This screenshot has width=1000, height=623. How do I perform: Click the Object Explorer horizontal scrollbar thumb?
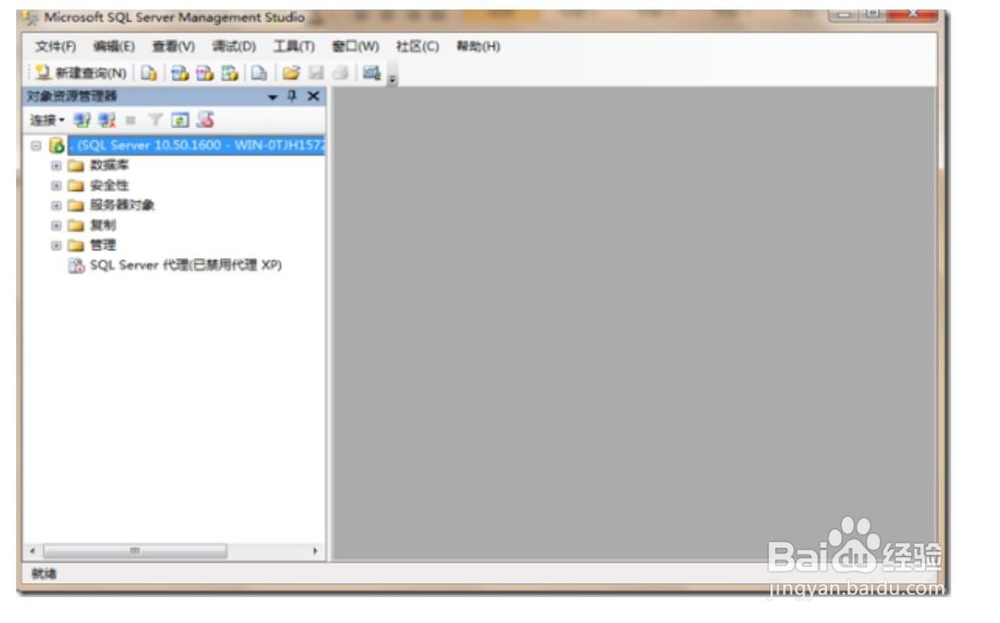click(135, 551)
